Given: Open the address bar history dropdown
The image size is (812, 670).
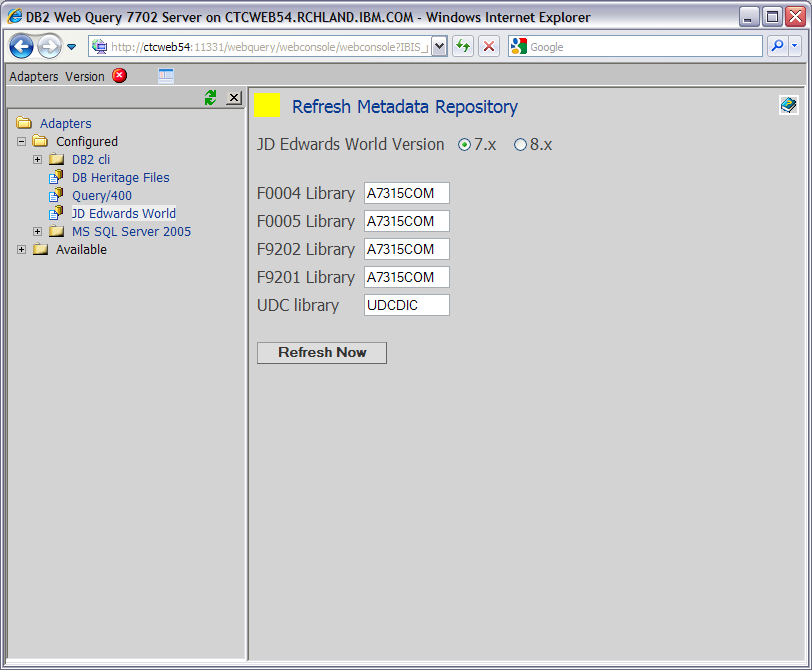Looking at the screenshot, I should [439, 47].
